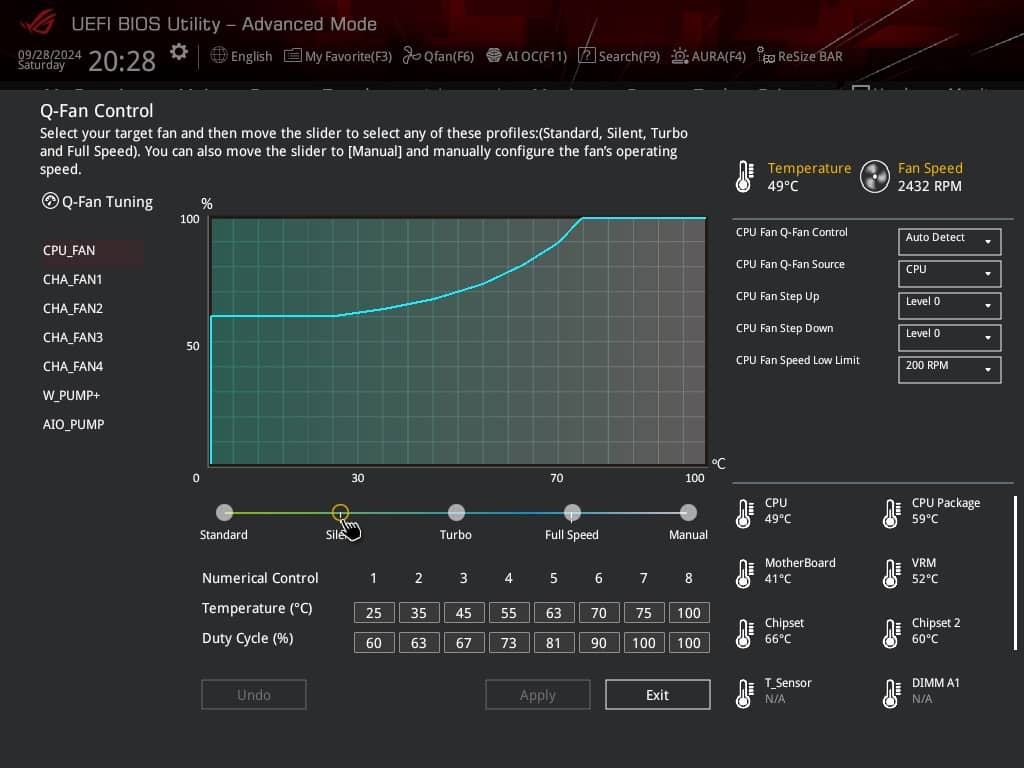The image size is (1024, 768).
Task: Open Search(F9) tool
Action: tap(618, 56)
